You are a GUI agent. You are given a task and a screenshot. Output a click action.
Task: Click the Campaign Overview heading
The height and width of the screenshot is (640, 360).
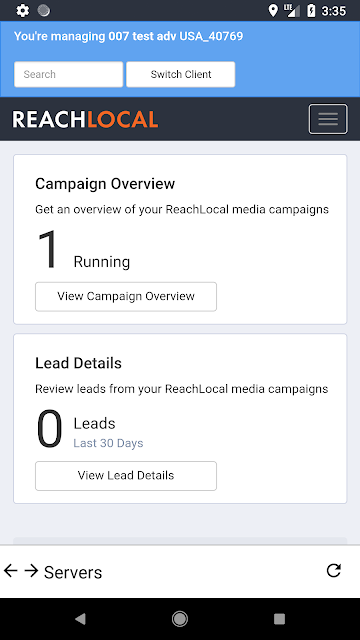[105, 184]
